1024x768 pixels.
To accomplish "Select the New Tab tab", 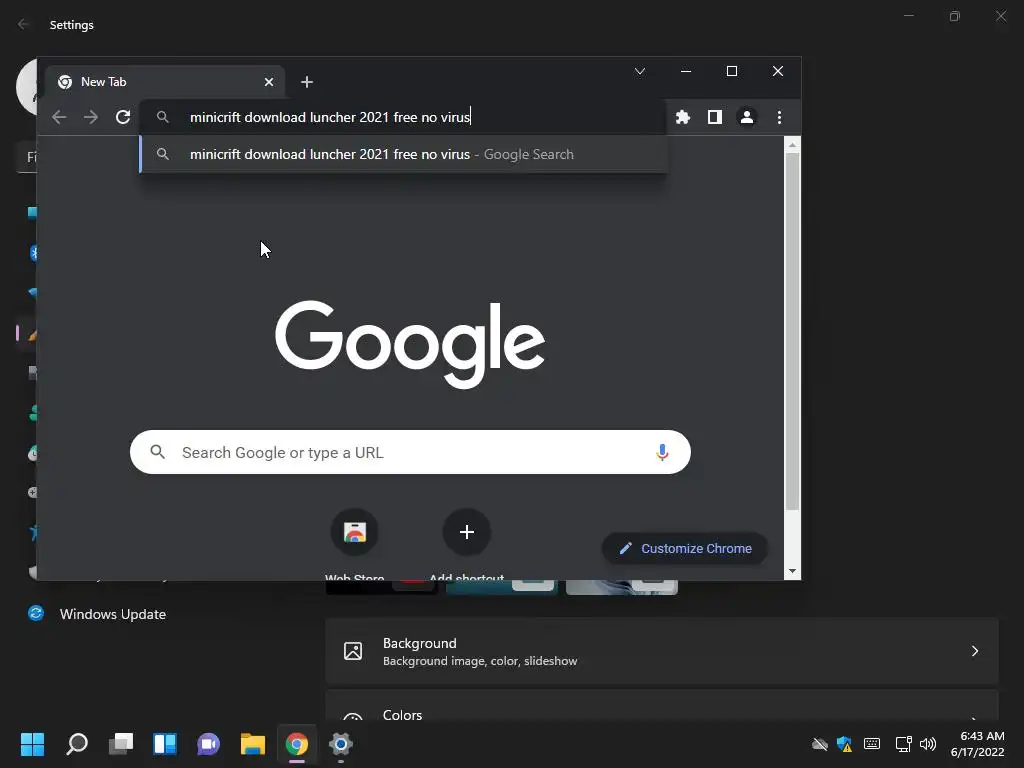I will tap(165, 82).
